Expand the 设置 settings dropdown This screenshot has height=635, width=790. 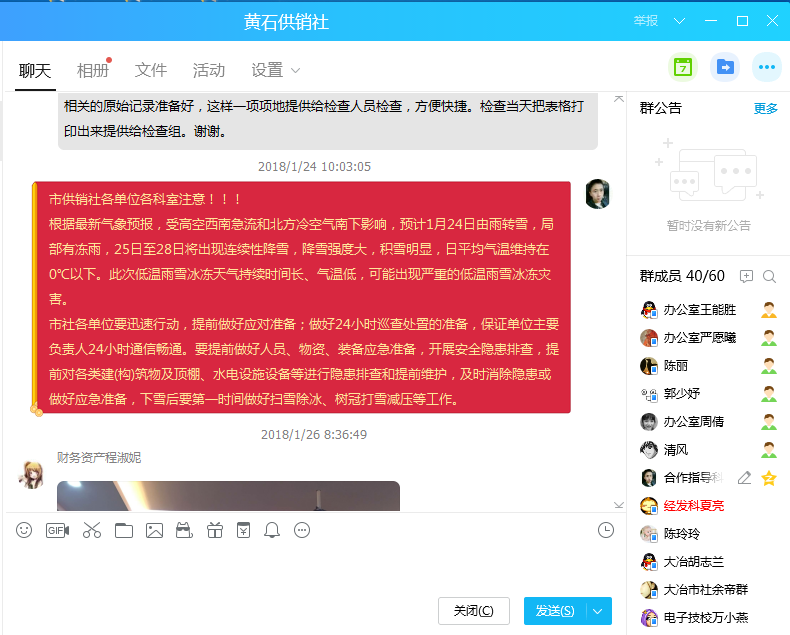pos(275,70)
